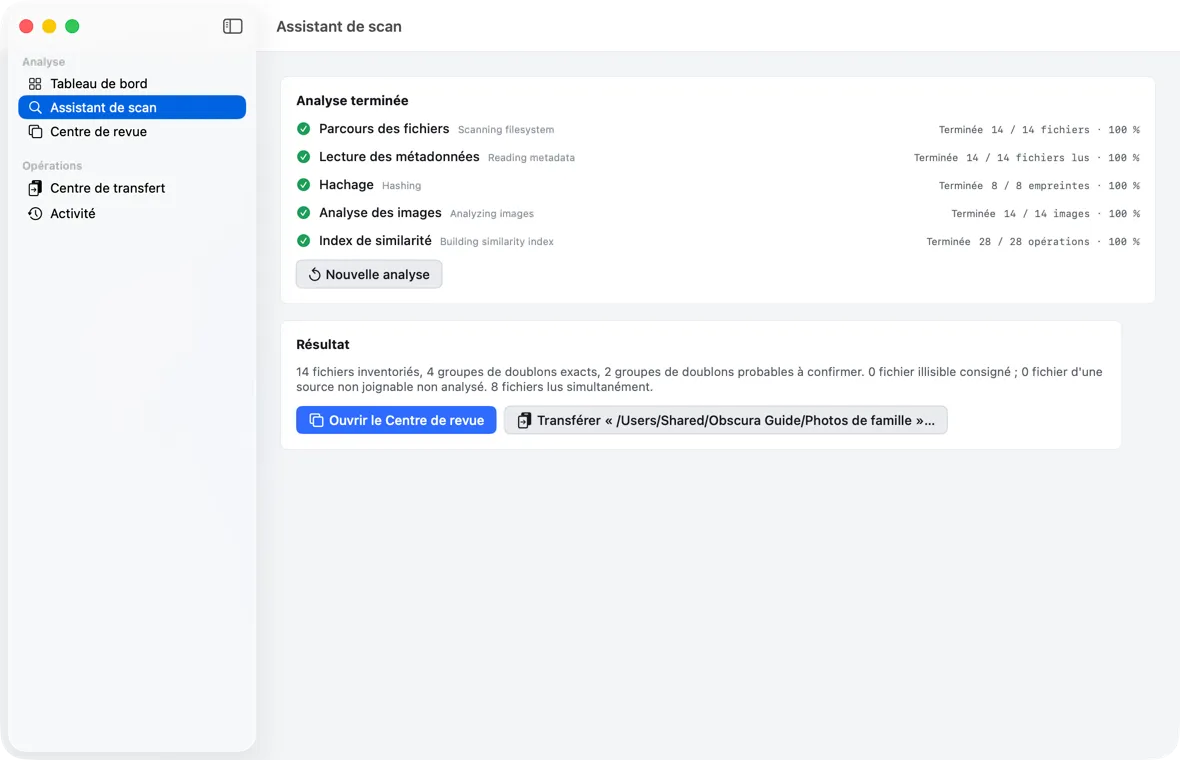Click the Centre de transfert icon
Image resolution: width=1180 pixels, height=760 pixels.
click(35, 188)
